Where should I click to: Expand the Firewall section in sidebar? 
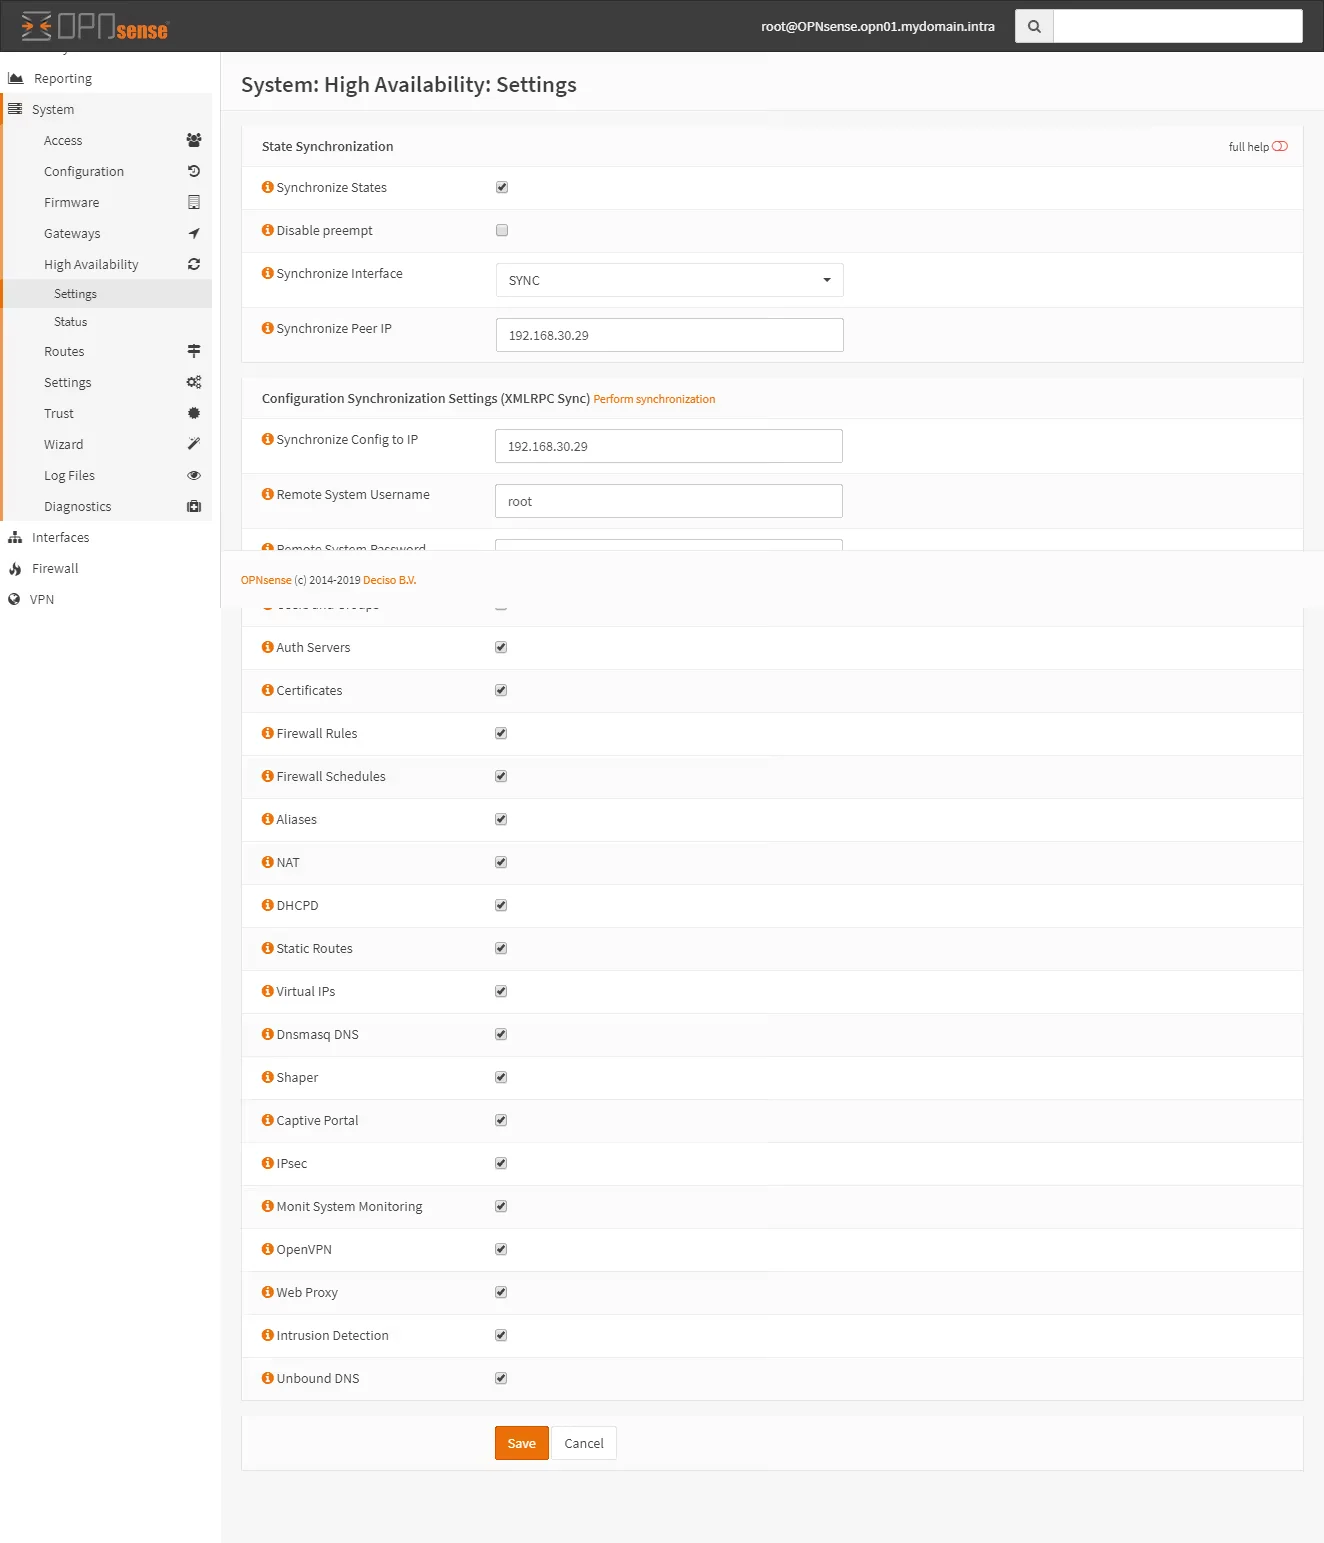click(55, 568)
